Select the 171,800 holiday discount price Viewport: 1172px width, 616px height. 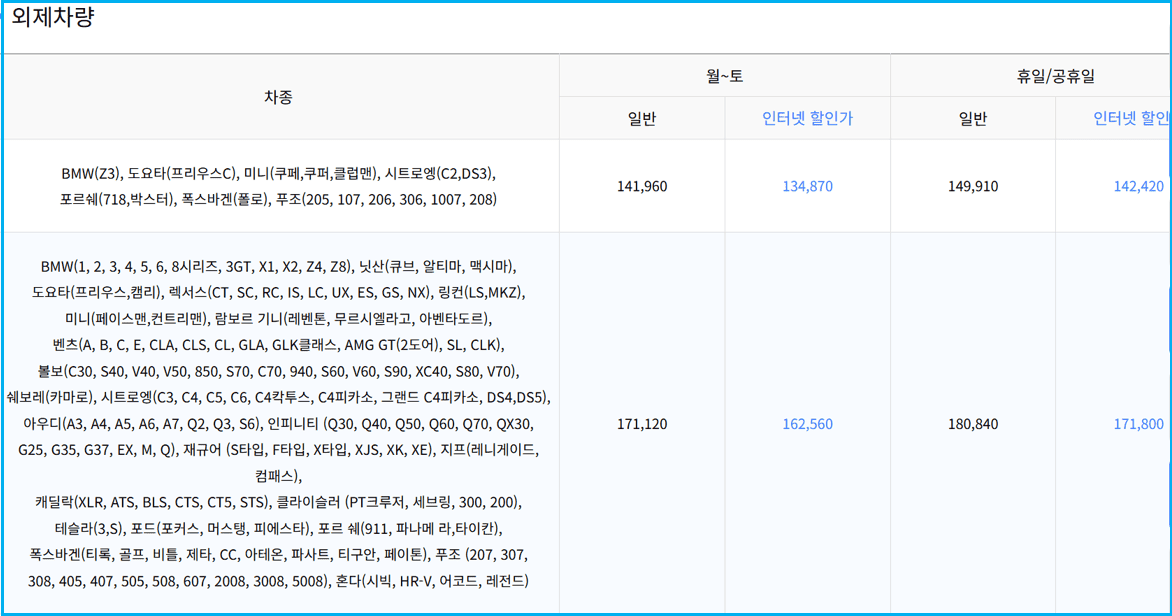[x=1138, y=424]
